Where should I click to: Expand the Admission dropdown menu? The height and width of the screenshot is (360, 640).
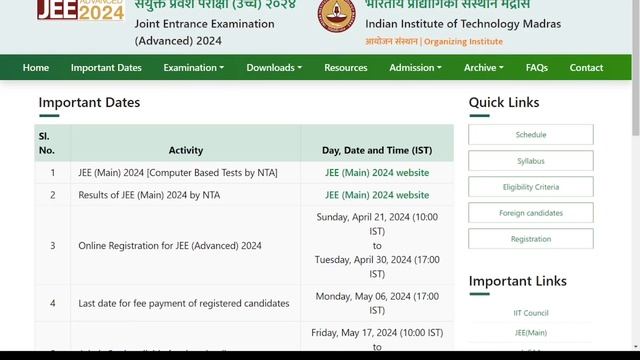point(415,67)
